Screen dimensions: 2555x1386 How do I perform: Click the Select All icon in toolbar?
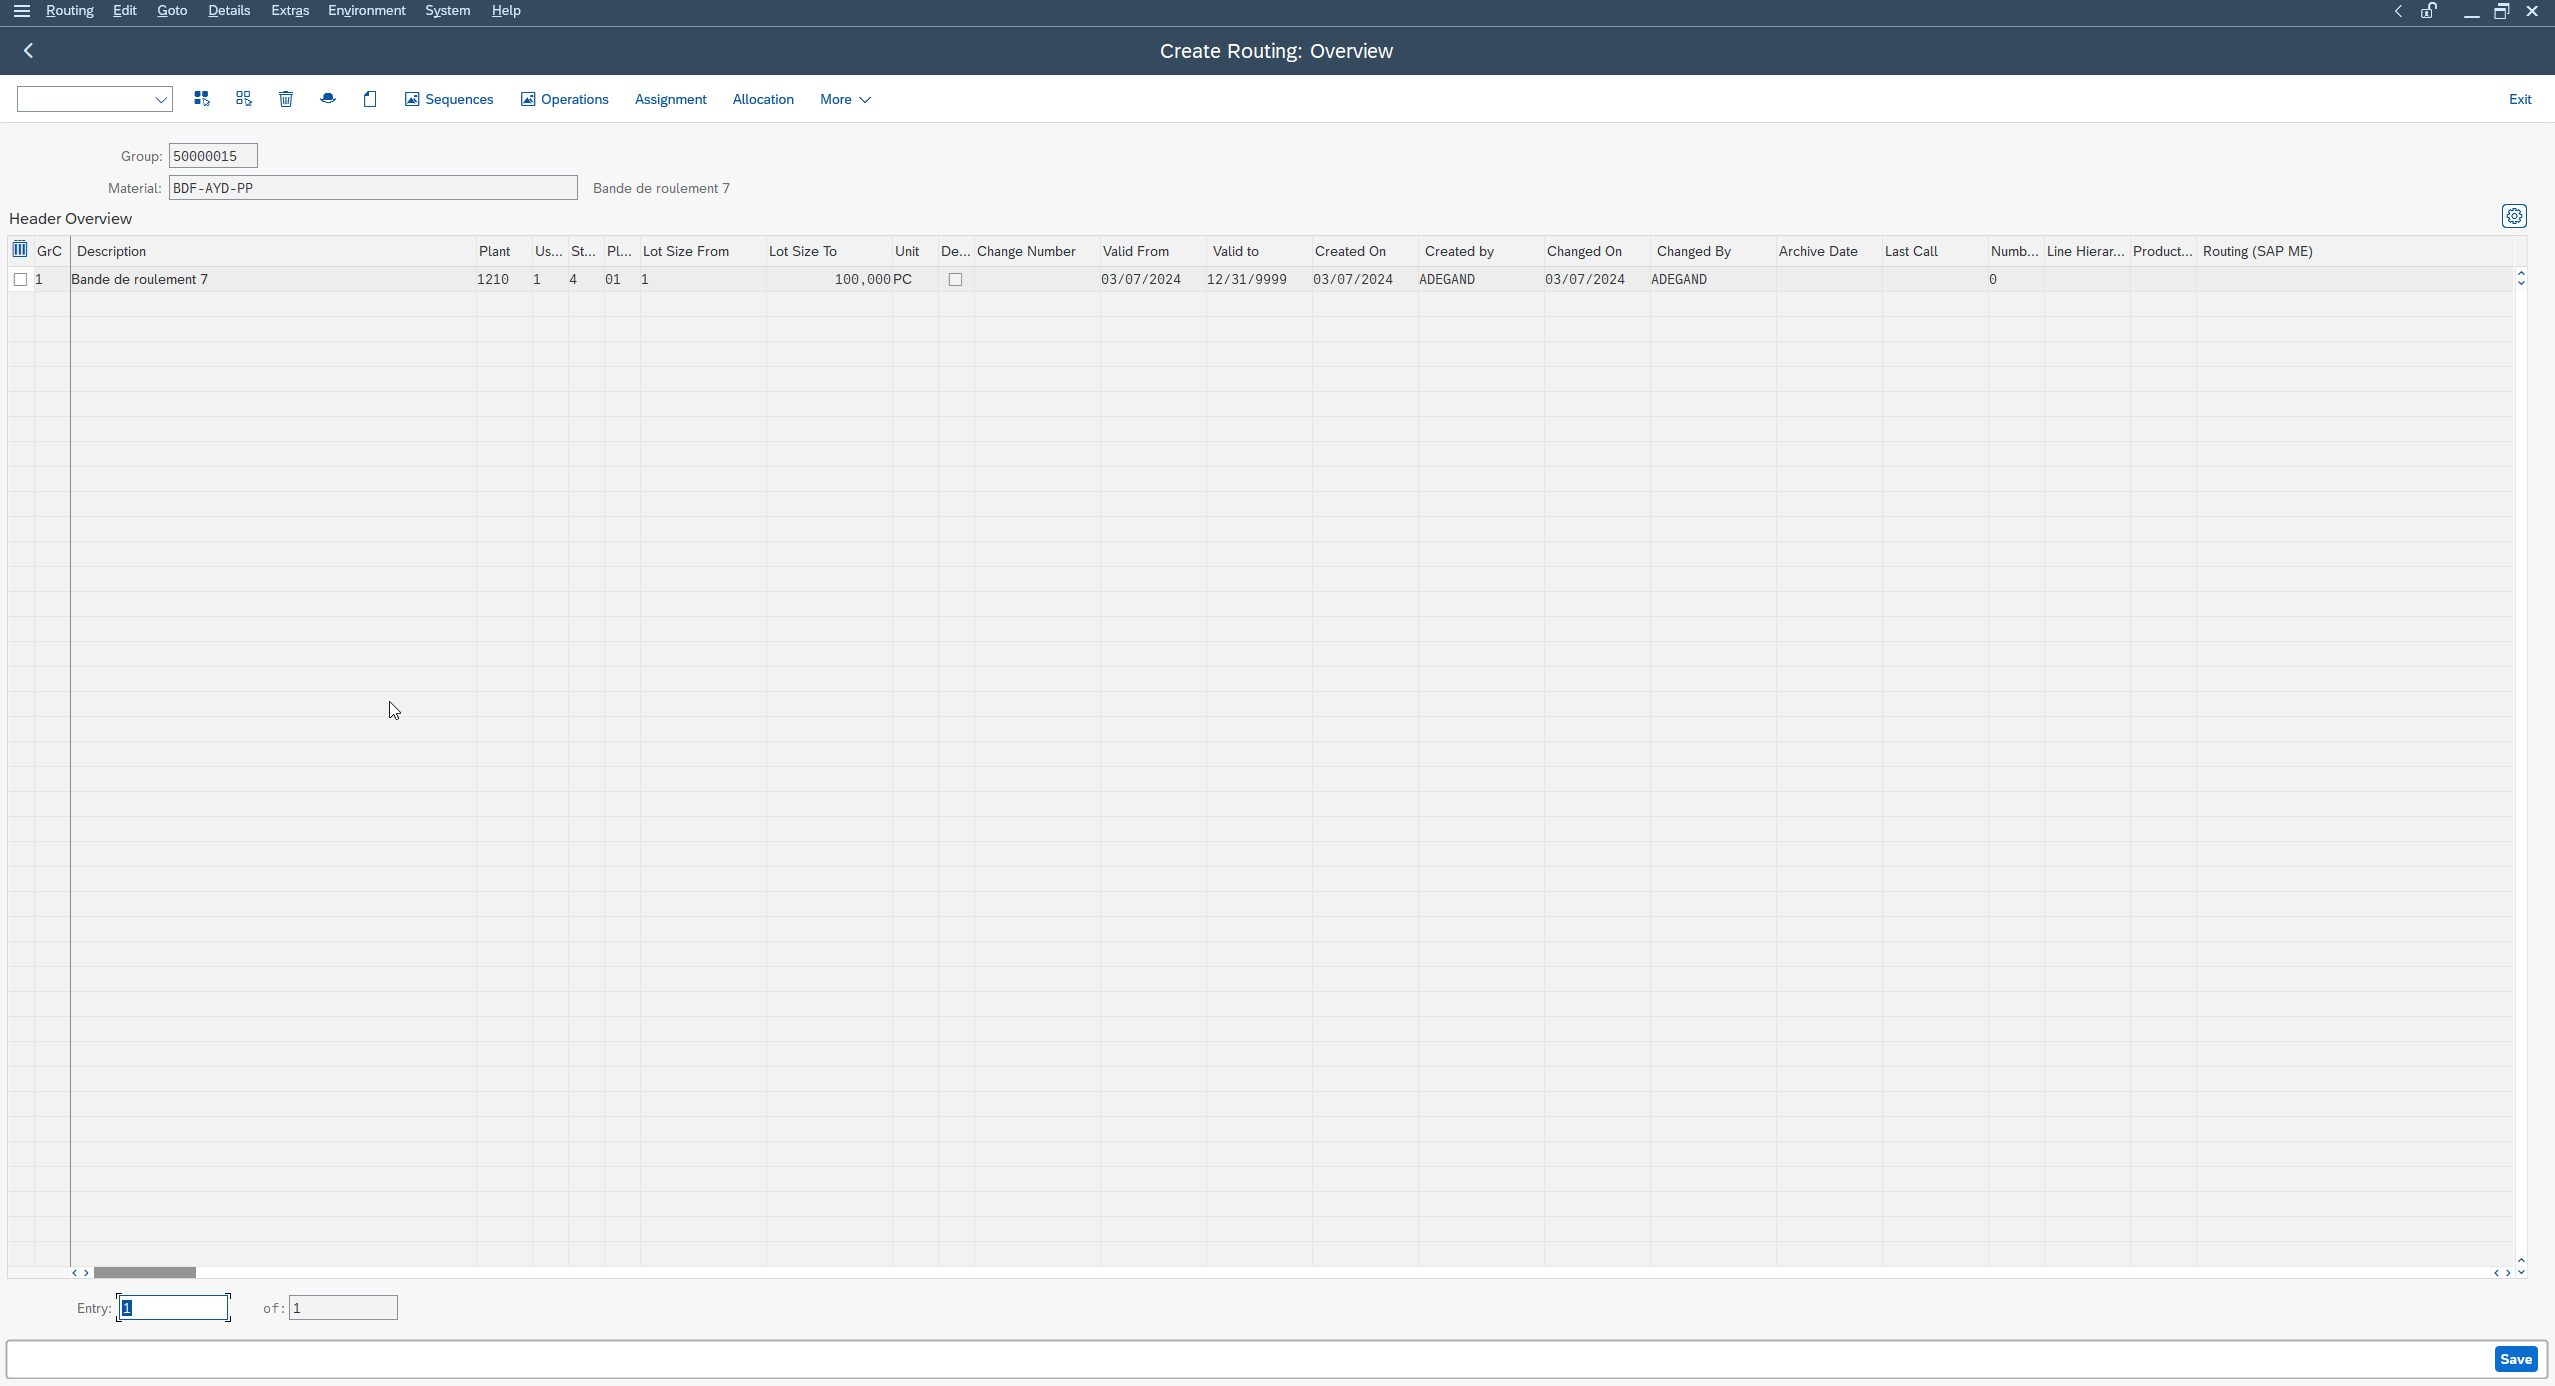202,99
